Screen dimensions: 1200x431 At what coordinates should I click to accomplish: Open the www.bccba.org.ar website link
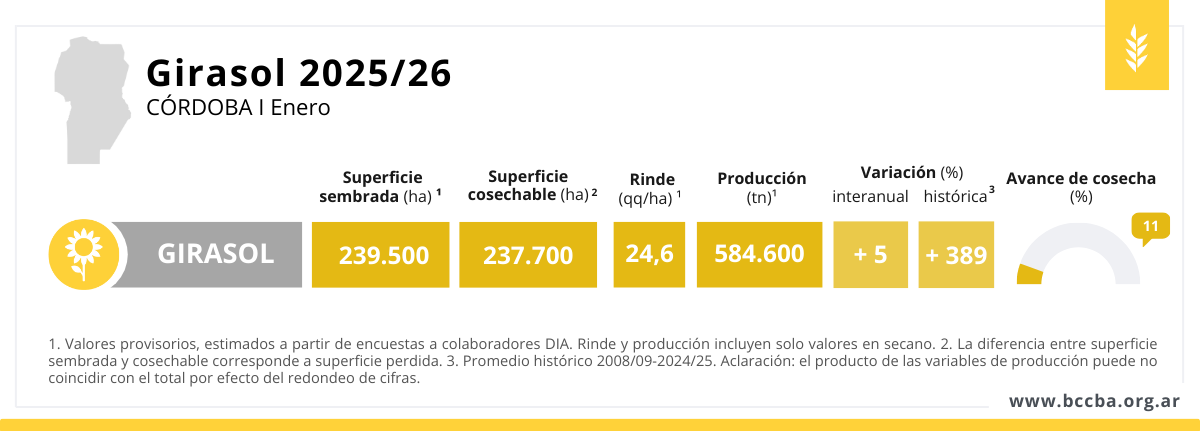(1094, 401)
